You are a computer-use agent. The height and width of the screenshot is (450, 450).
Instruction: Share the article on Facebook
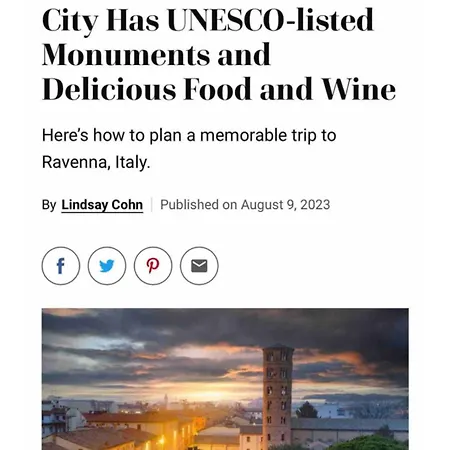point(61,266)
